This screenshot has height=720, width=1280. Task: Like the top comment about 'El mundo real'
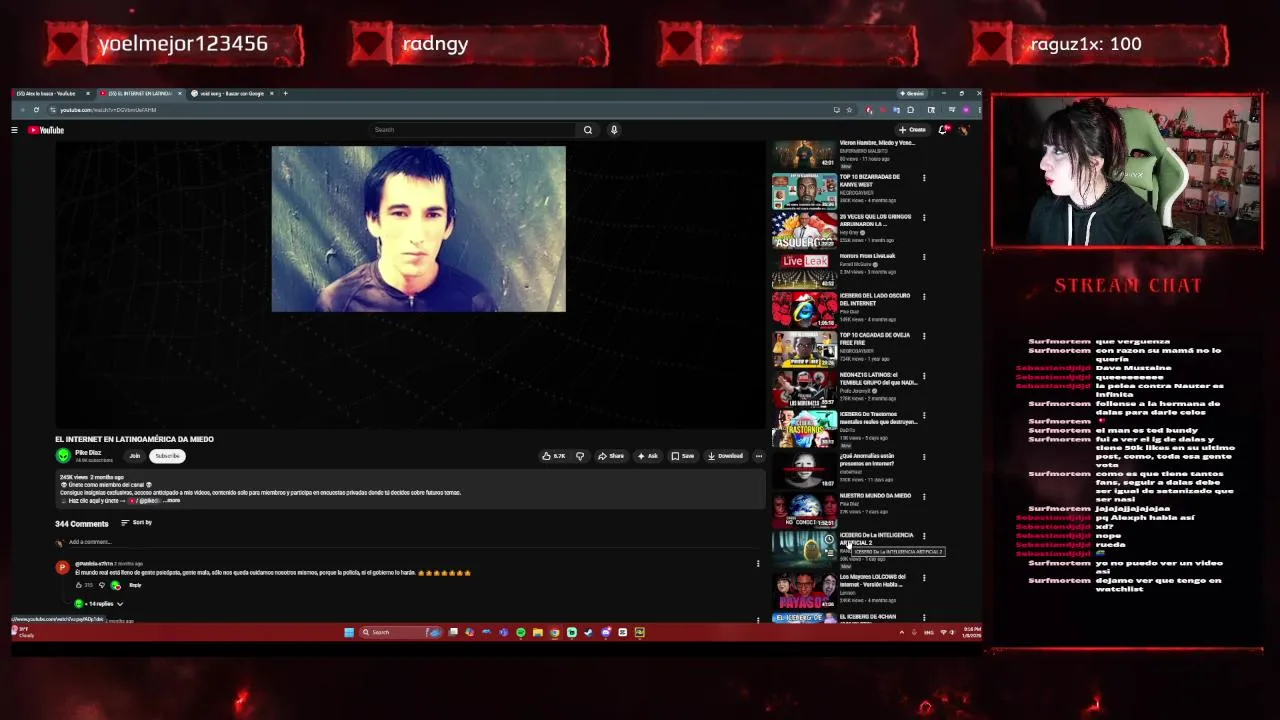click(79, 585)
